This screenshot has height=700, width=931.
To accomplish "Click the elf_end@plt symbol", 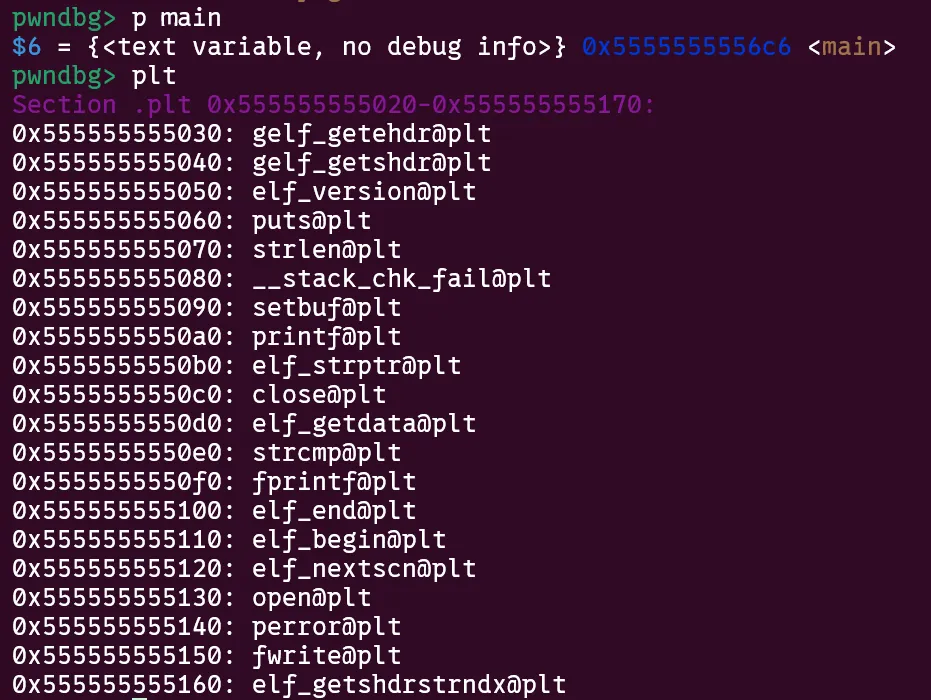I will coord(334,511).
